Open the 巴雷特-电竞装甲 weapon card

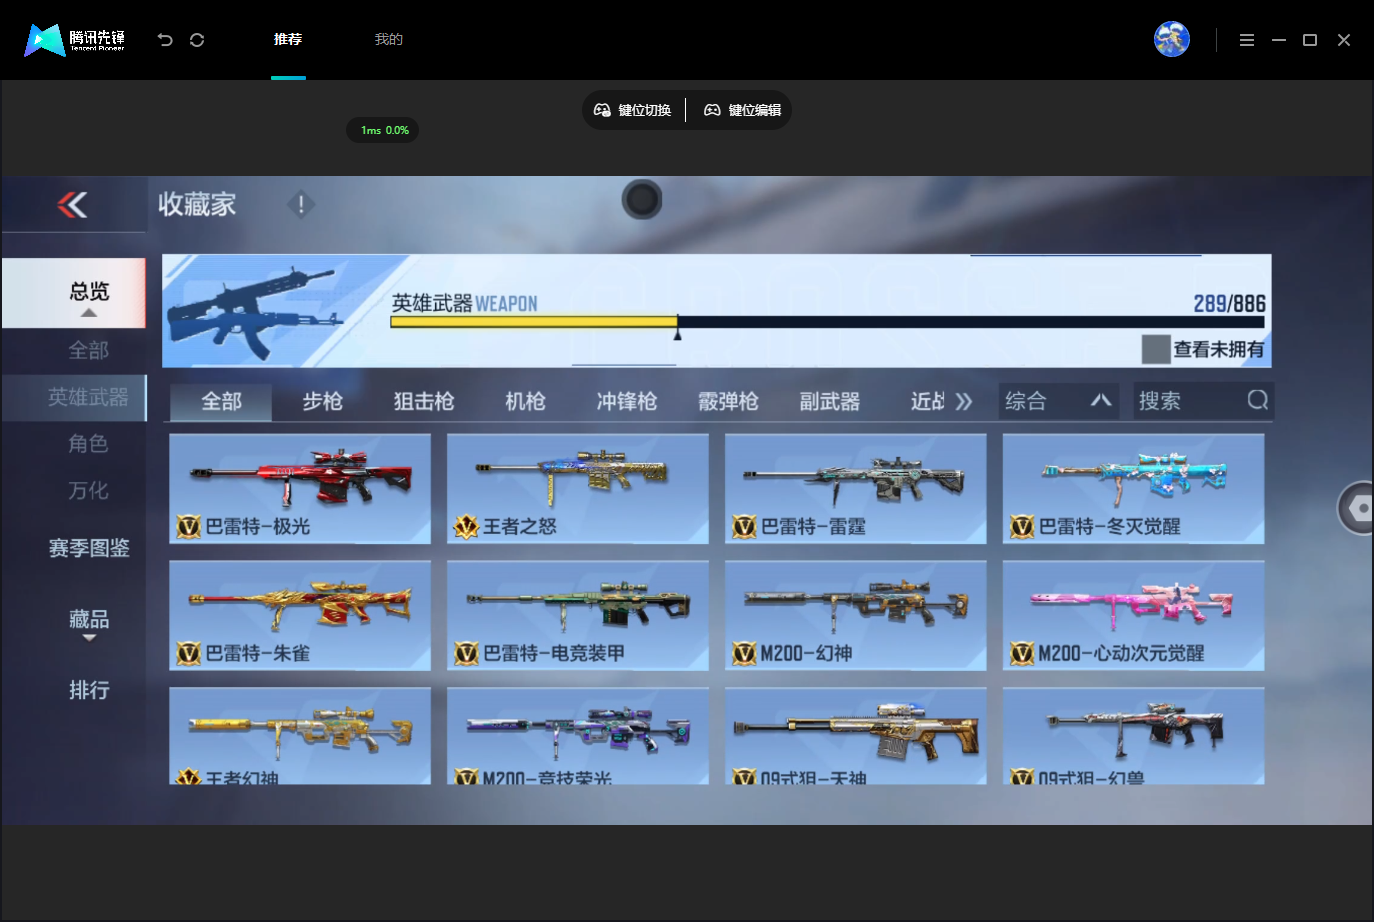tap(578, 615)
